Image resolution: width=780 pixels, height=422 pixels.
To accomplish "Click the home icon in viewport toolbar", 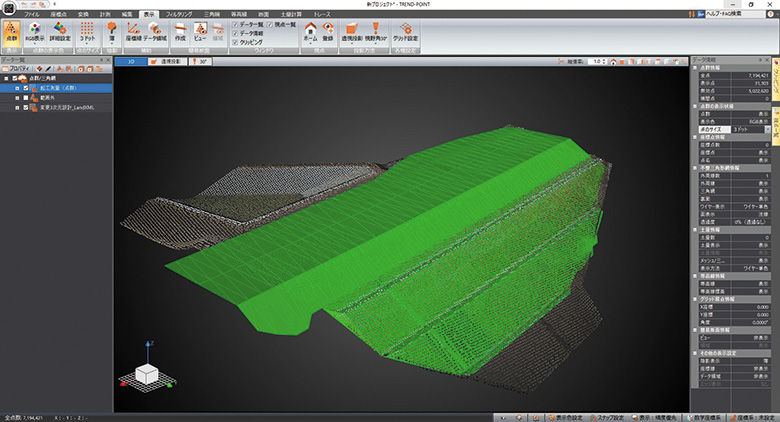I will [613, 62].
